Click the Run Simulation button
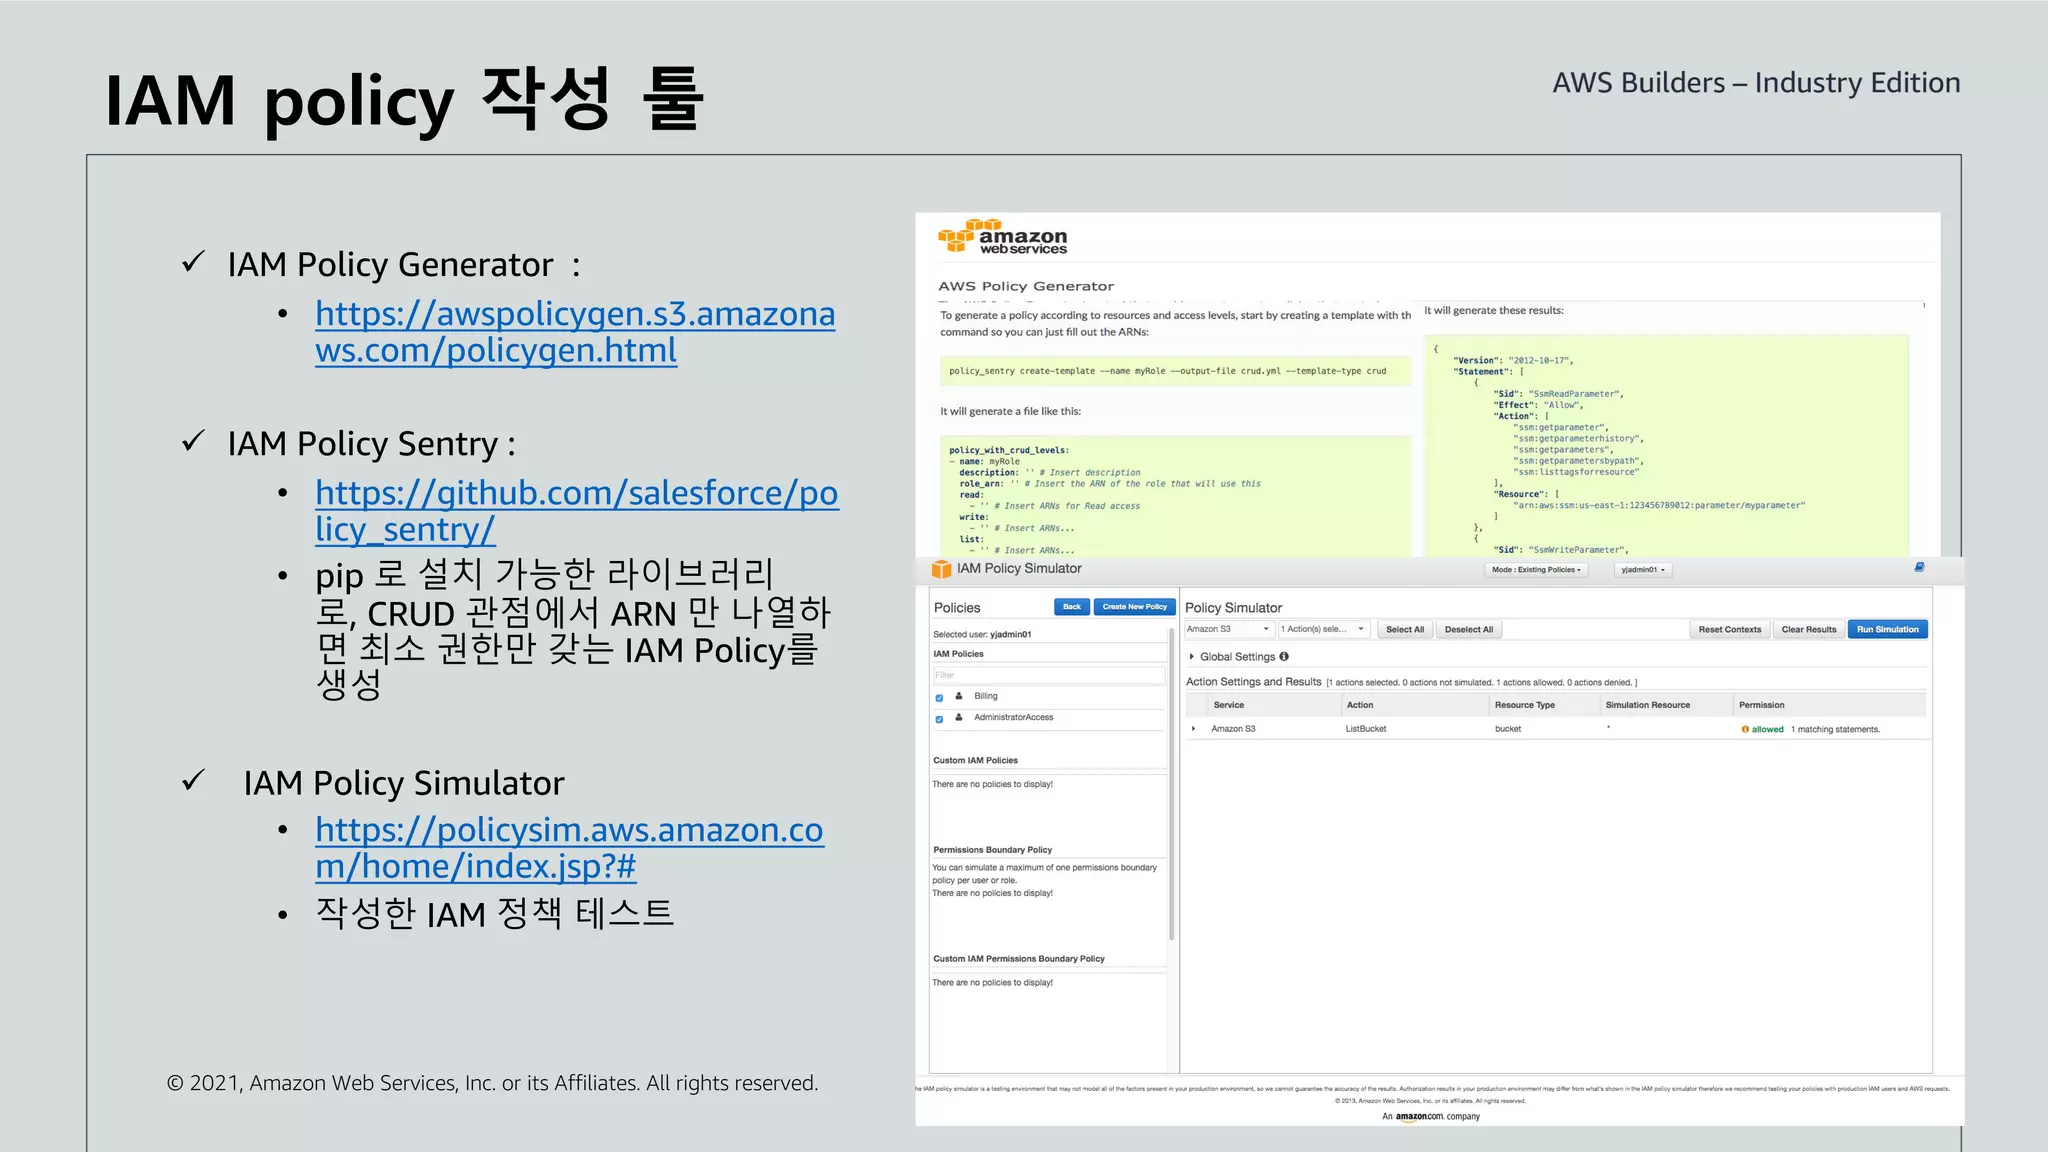 pos(1888,629)
